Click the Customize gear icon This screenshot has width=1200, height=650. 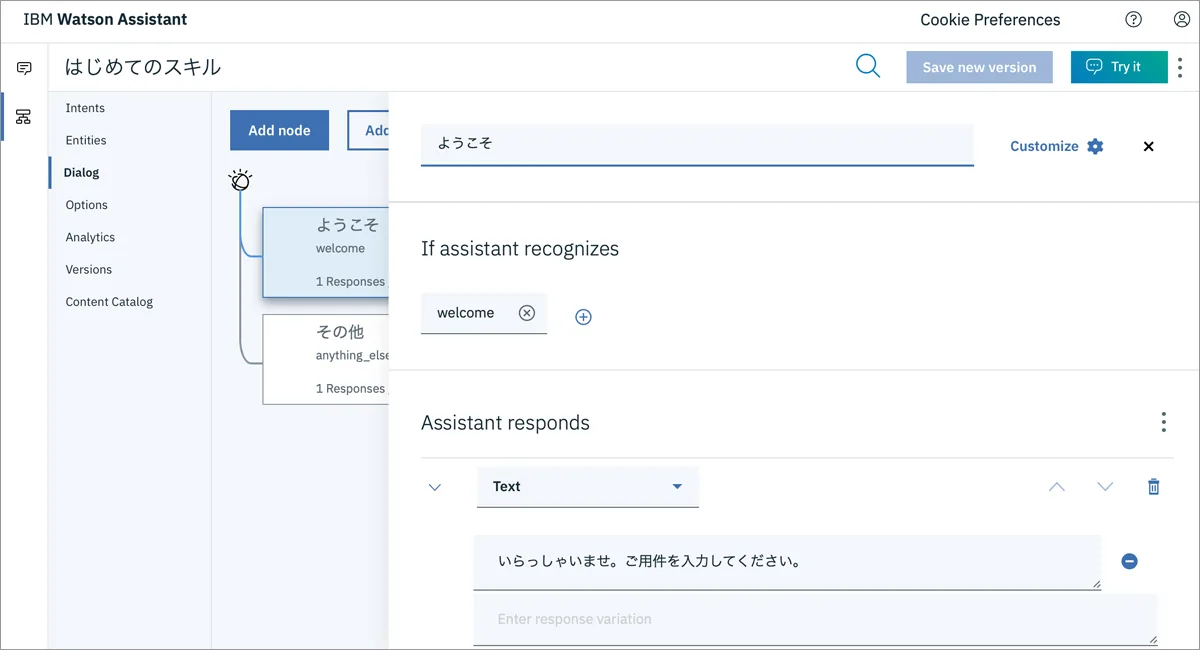1095,146
